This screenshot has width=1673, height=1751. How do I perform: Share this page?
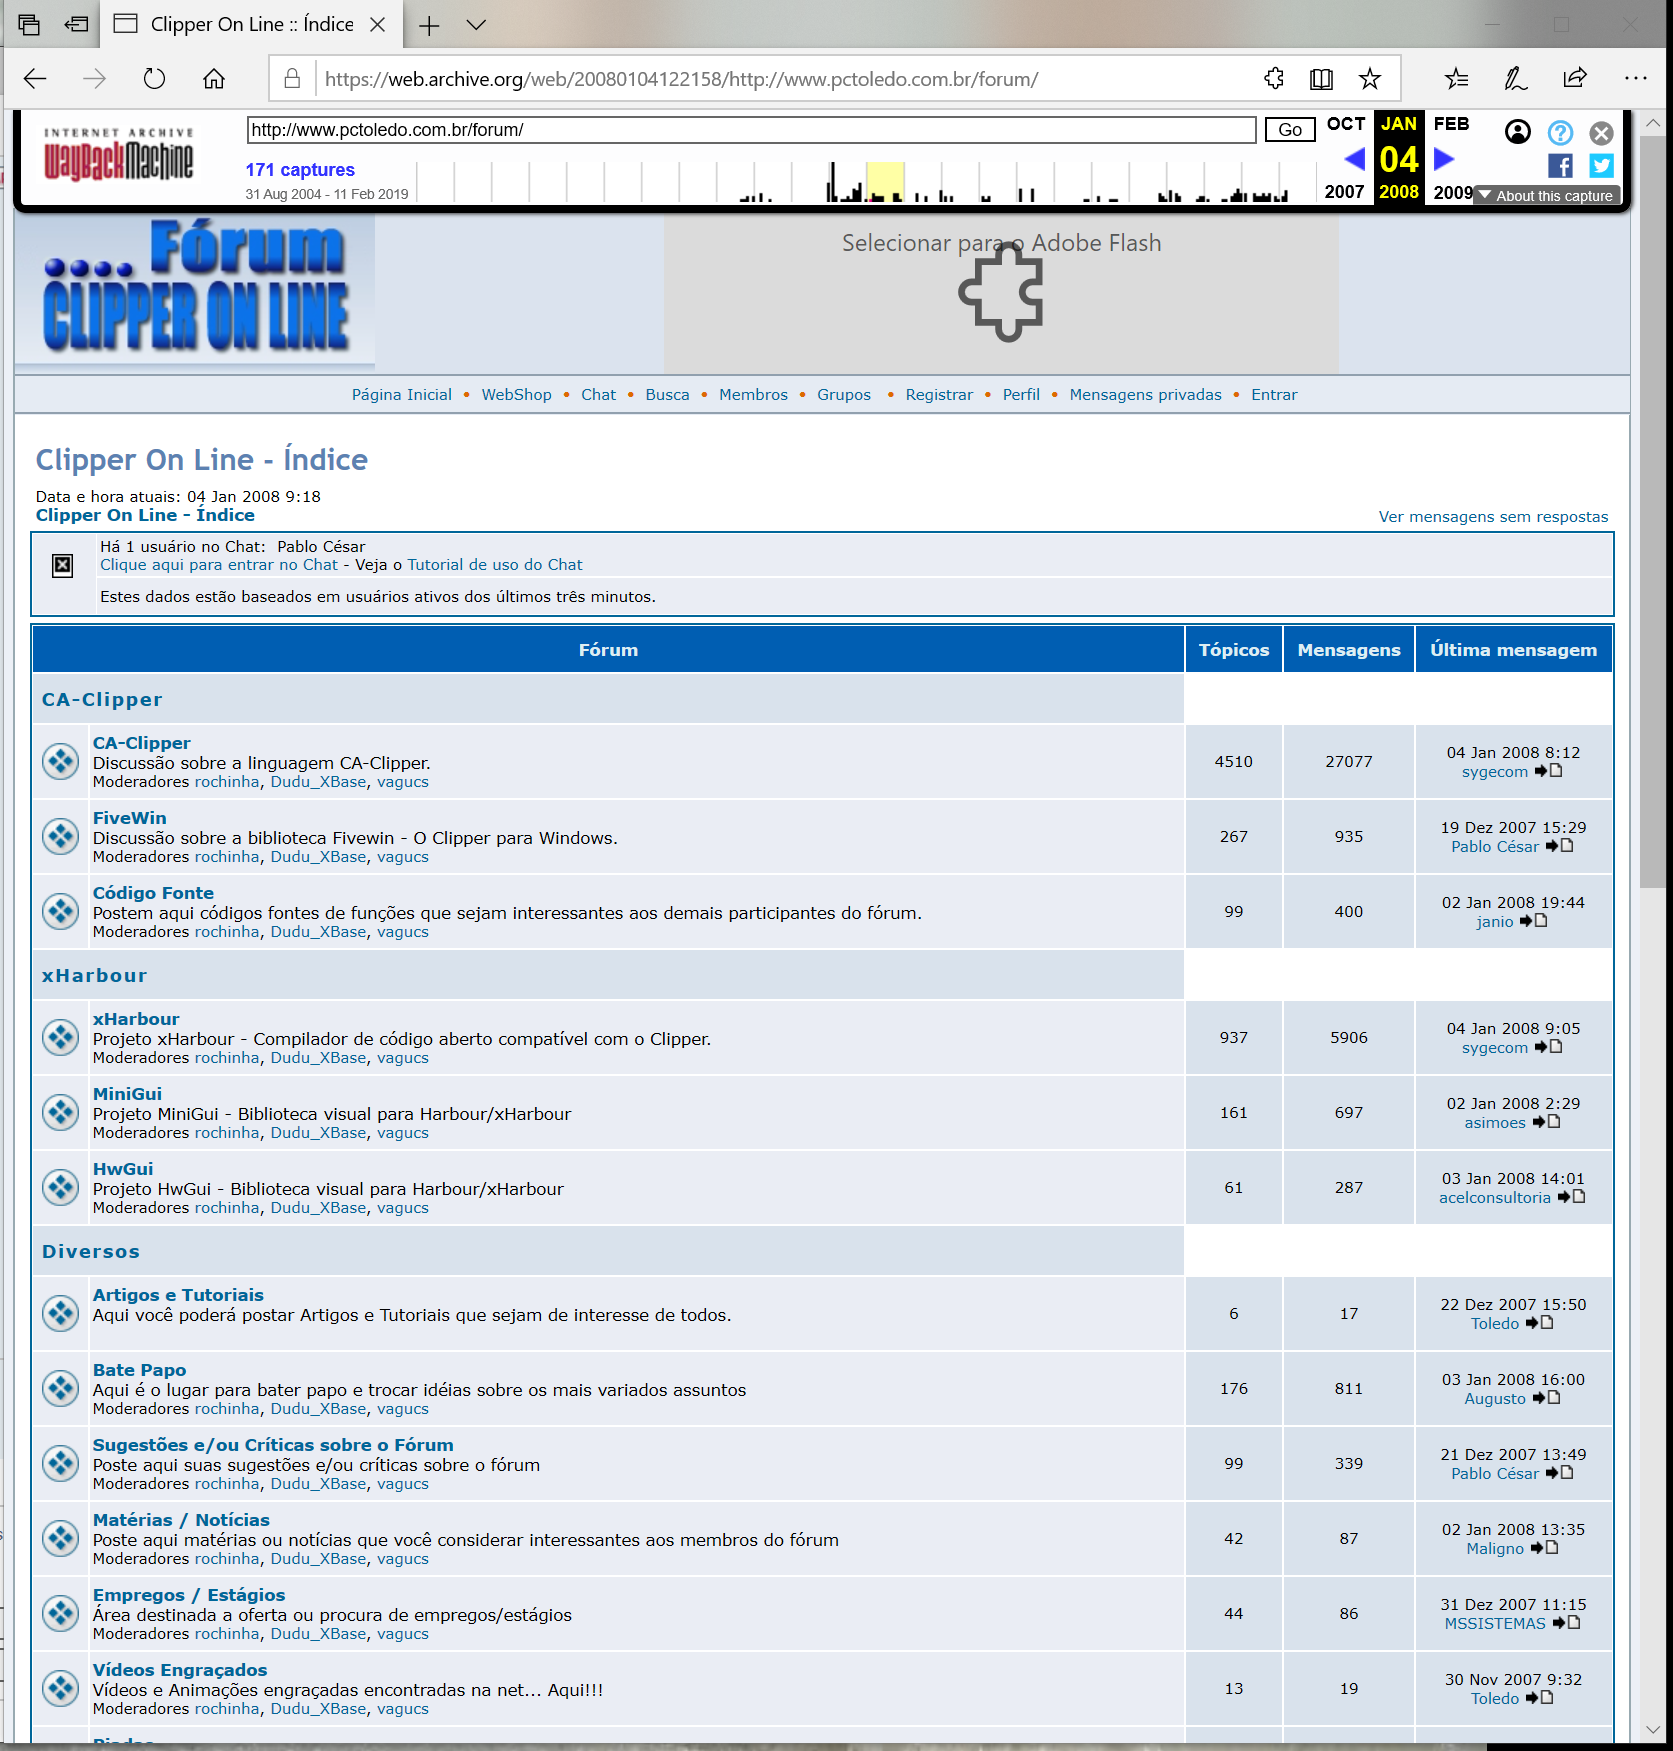(1575, 79)
